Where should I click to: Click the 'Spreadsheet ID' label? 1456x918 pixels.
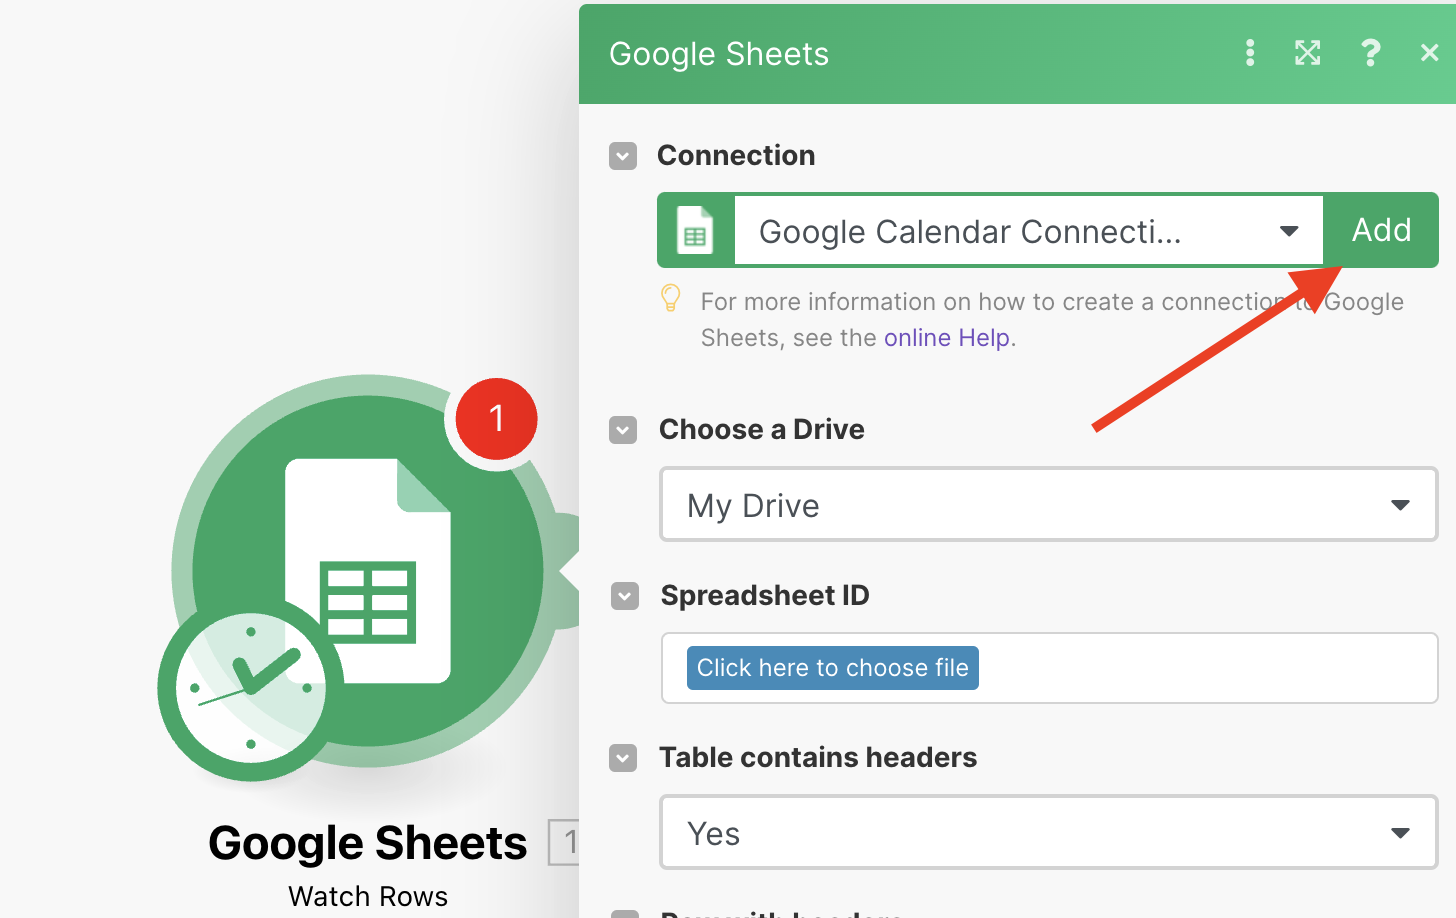[x=765, y=596]
